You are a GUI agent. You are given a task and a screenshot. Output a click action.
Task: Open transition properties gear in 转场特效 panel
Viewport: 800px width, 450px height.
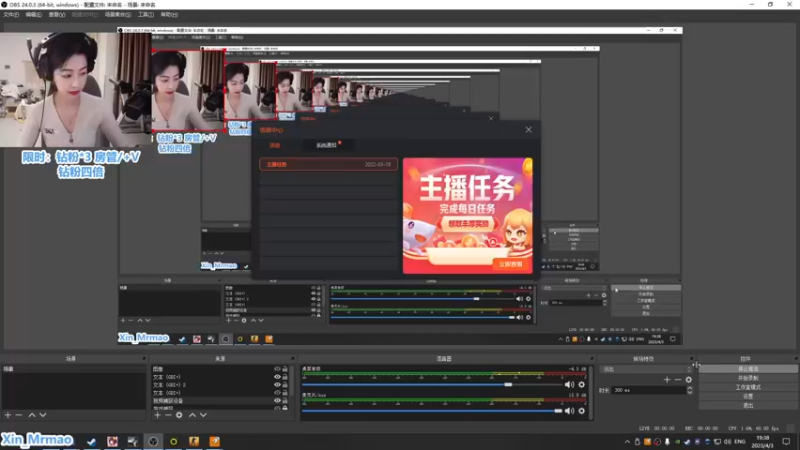(689, 380)
